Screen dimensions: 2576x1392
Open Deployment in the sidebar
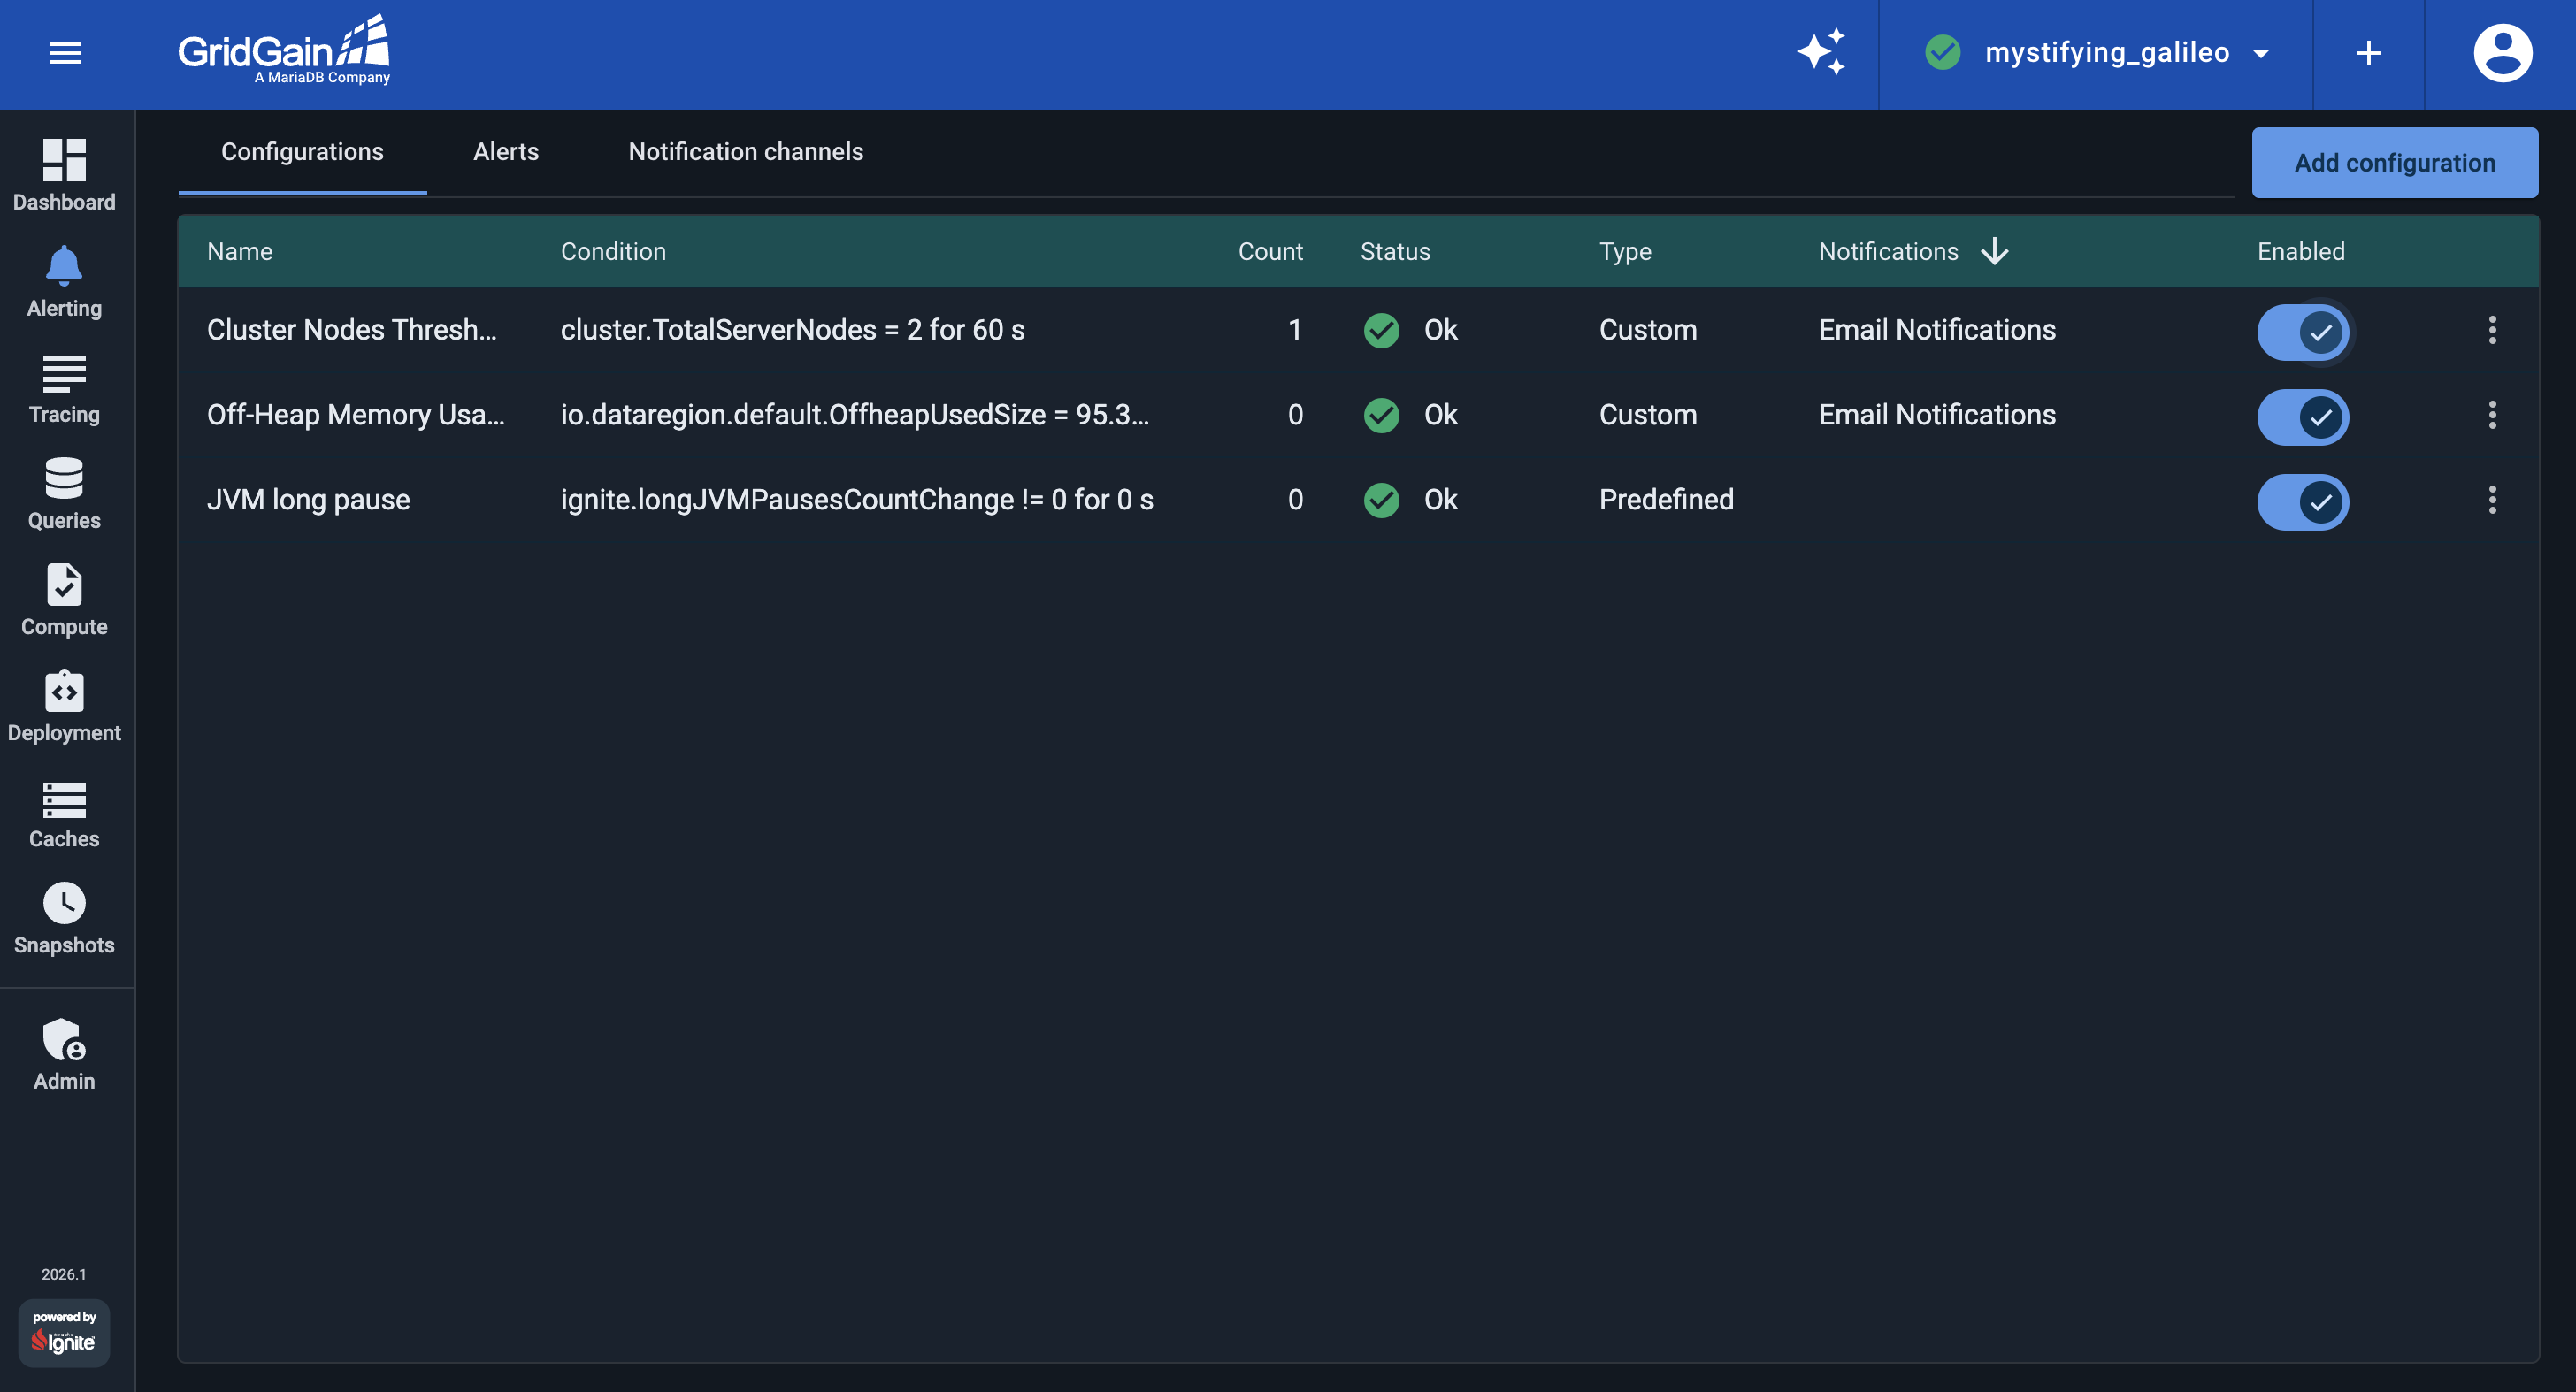[64, 706]
